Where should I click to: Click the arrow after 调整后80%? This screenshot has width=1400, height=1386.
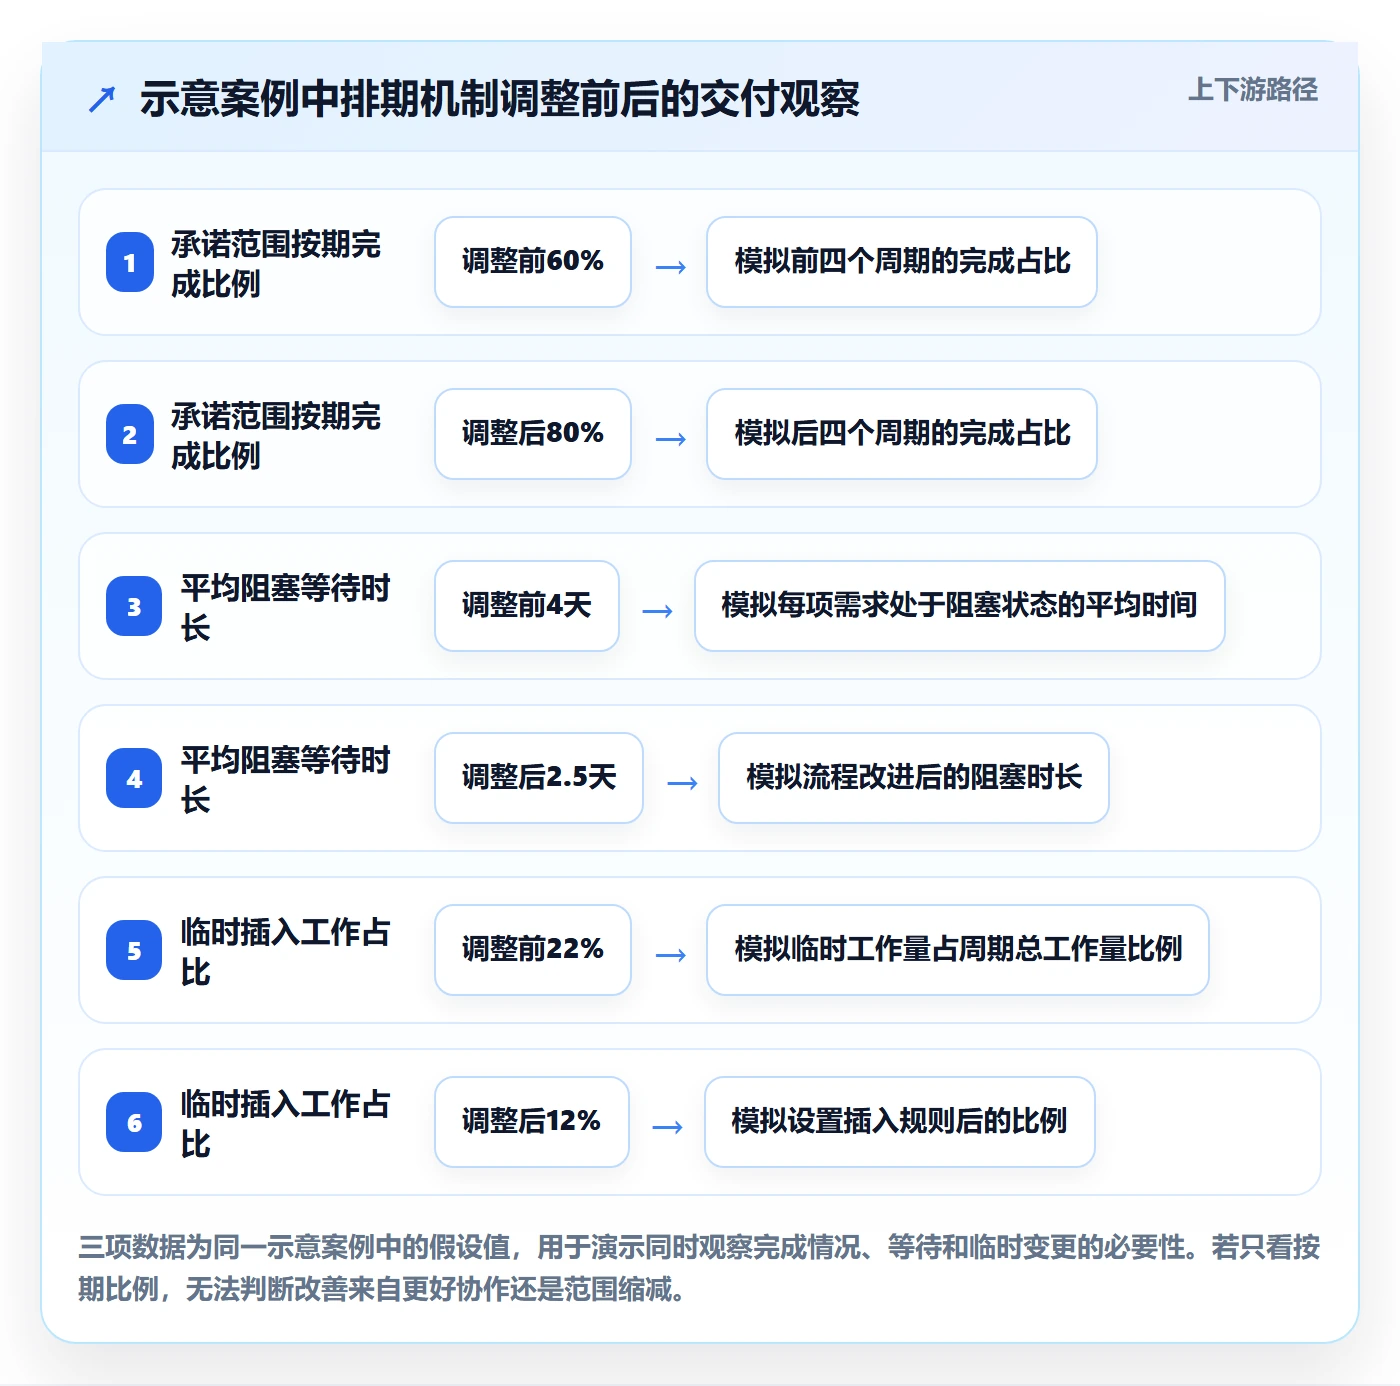[670, 439]
